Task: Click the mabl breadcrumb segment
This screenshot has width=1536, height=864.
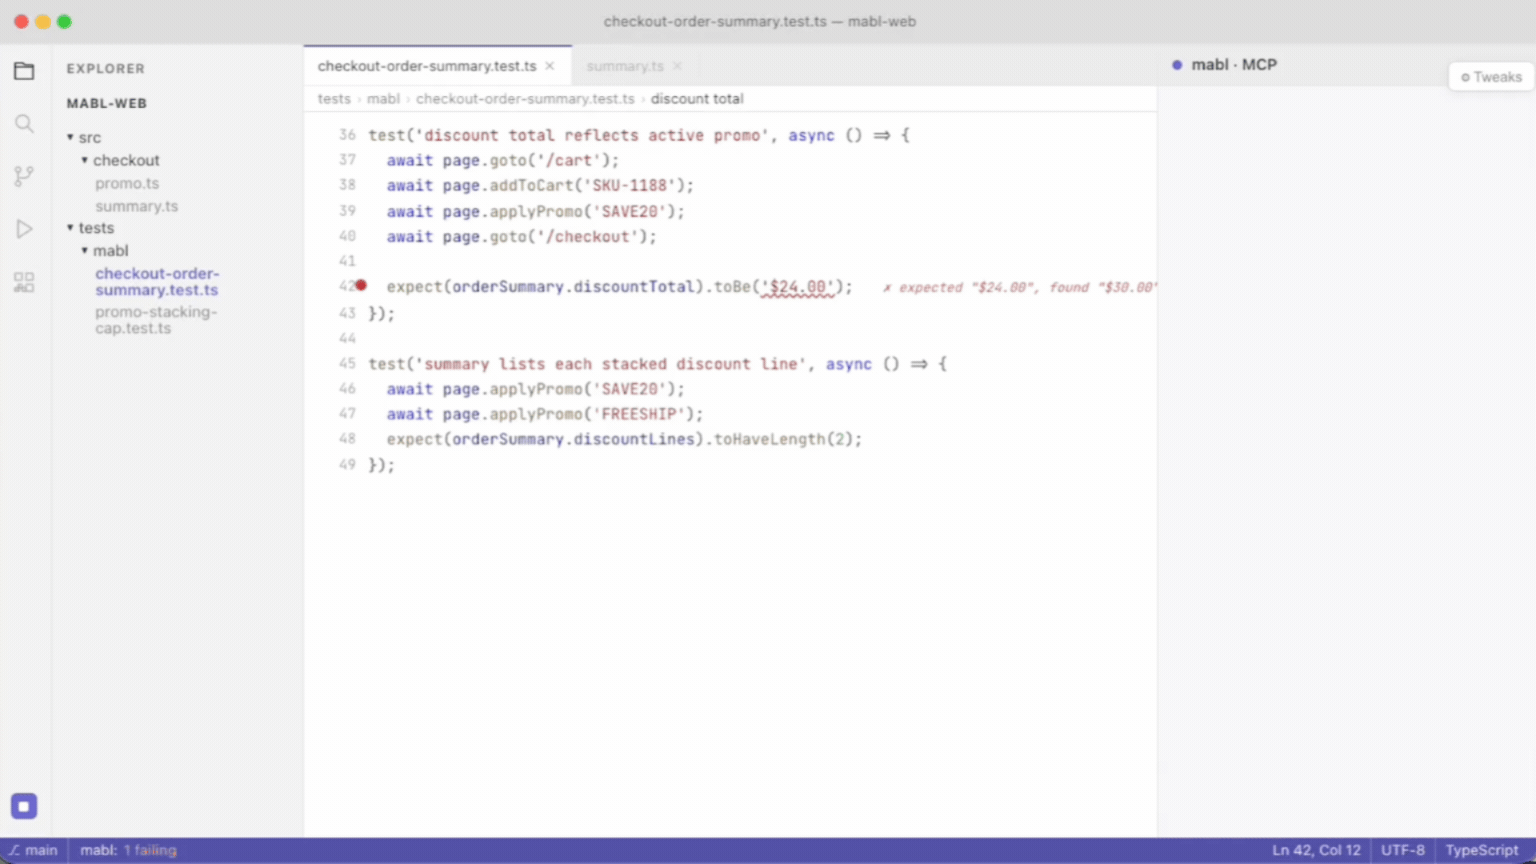Action: pyautogui.click(x=383, y=99)
